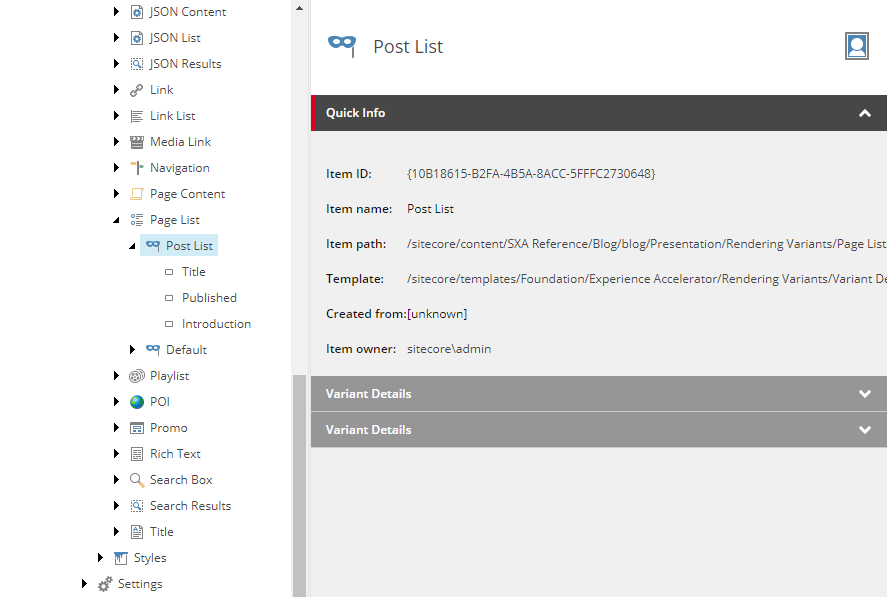887x597 pixels.
Task: Click the Published field icon
Action: 169,298
